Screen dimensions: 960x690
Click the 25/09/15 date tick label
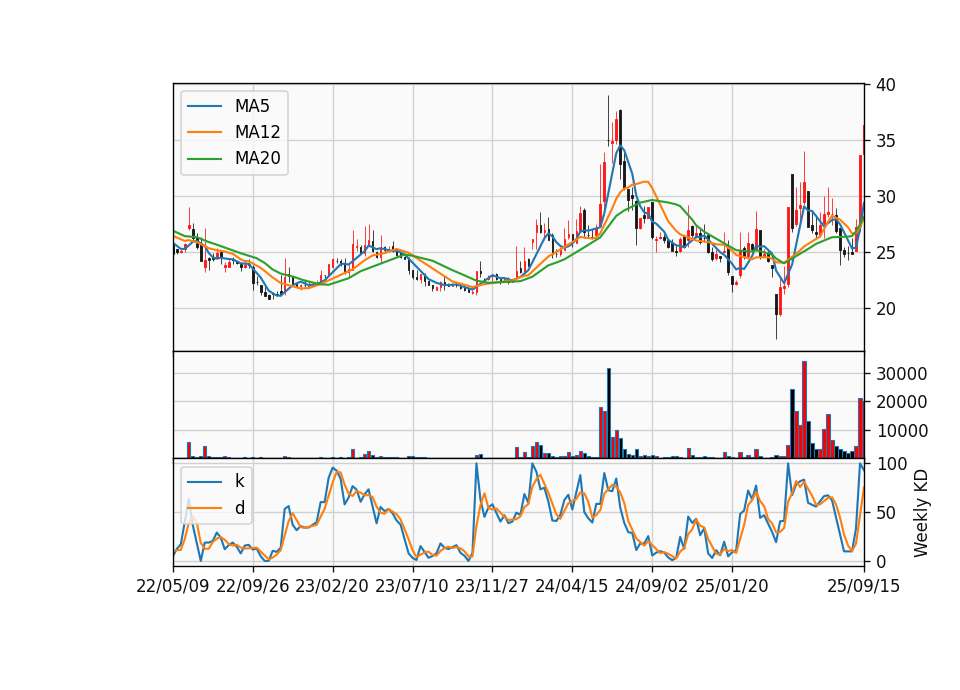pyautogui.click(x=864, y=586)
